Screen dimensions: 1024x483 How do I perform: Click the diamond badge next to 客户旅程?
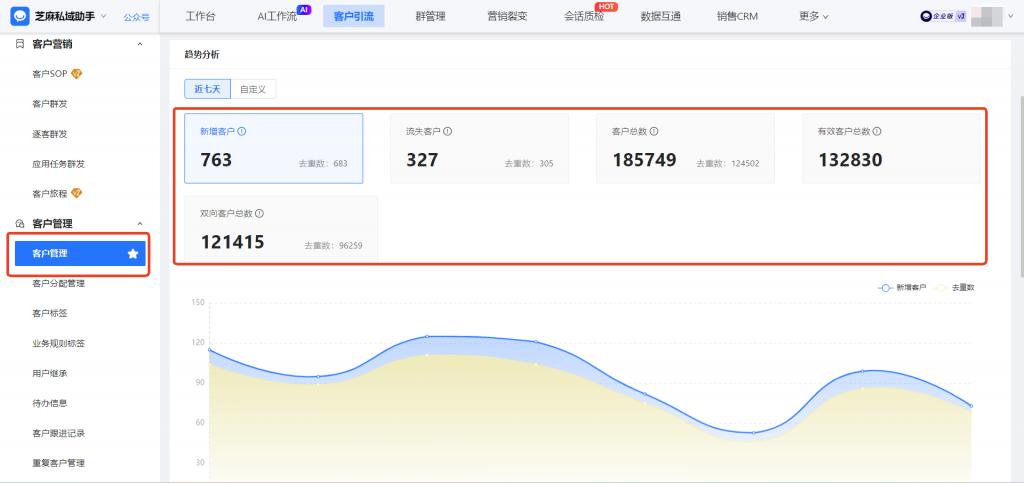click(76, 193)
